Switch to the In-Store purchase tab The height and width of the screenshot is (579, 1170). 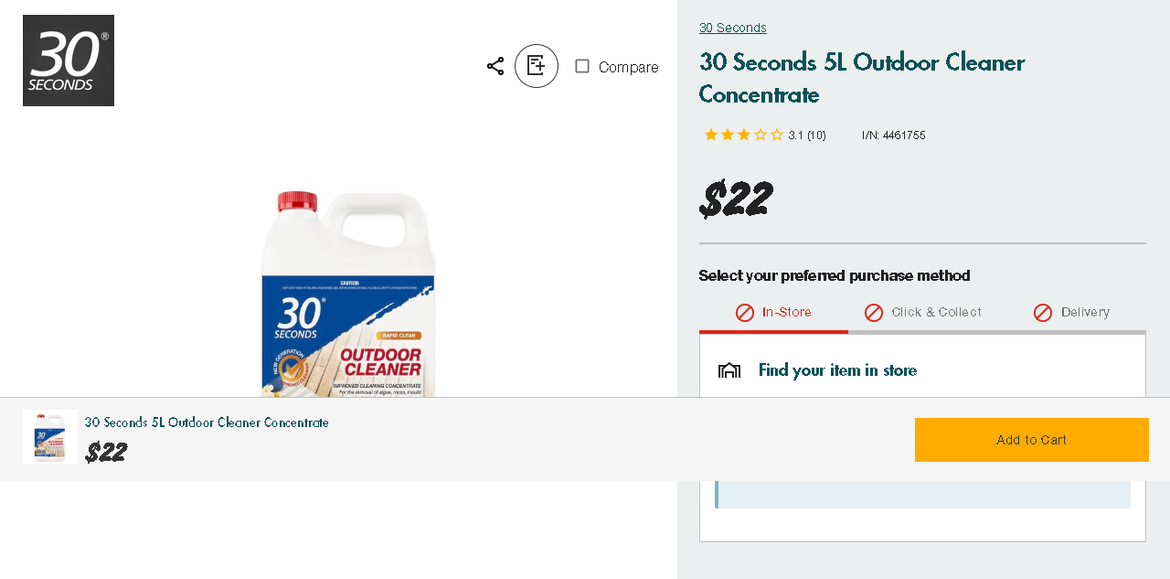point(786,311)
